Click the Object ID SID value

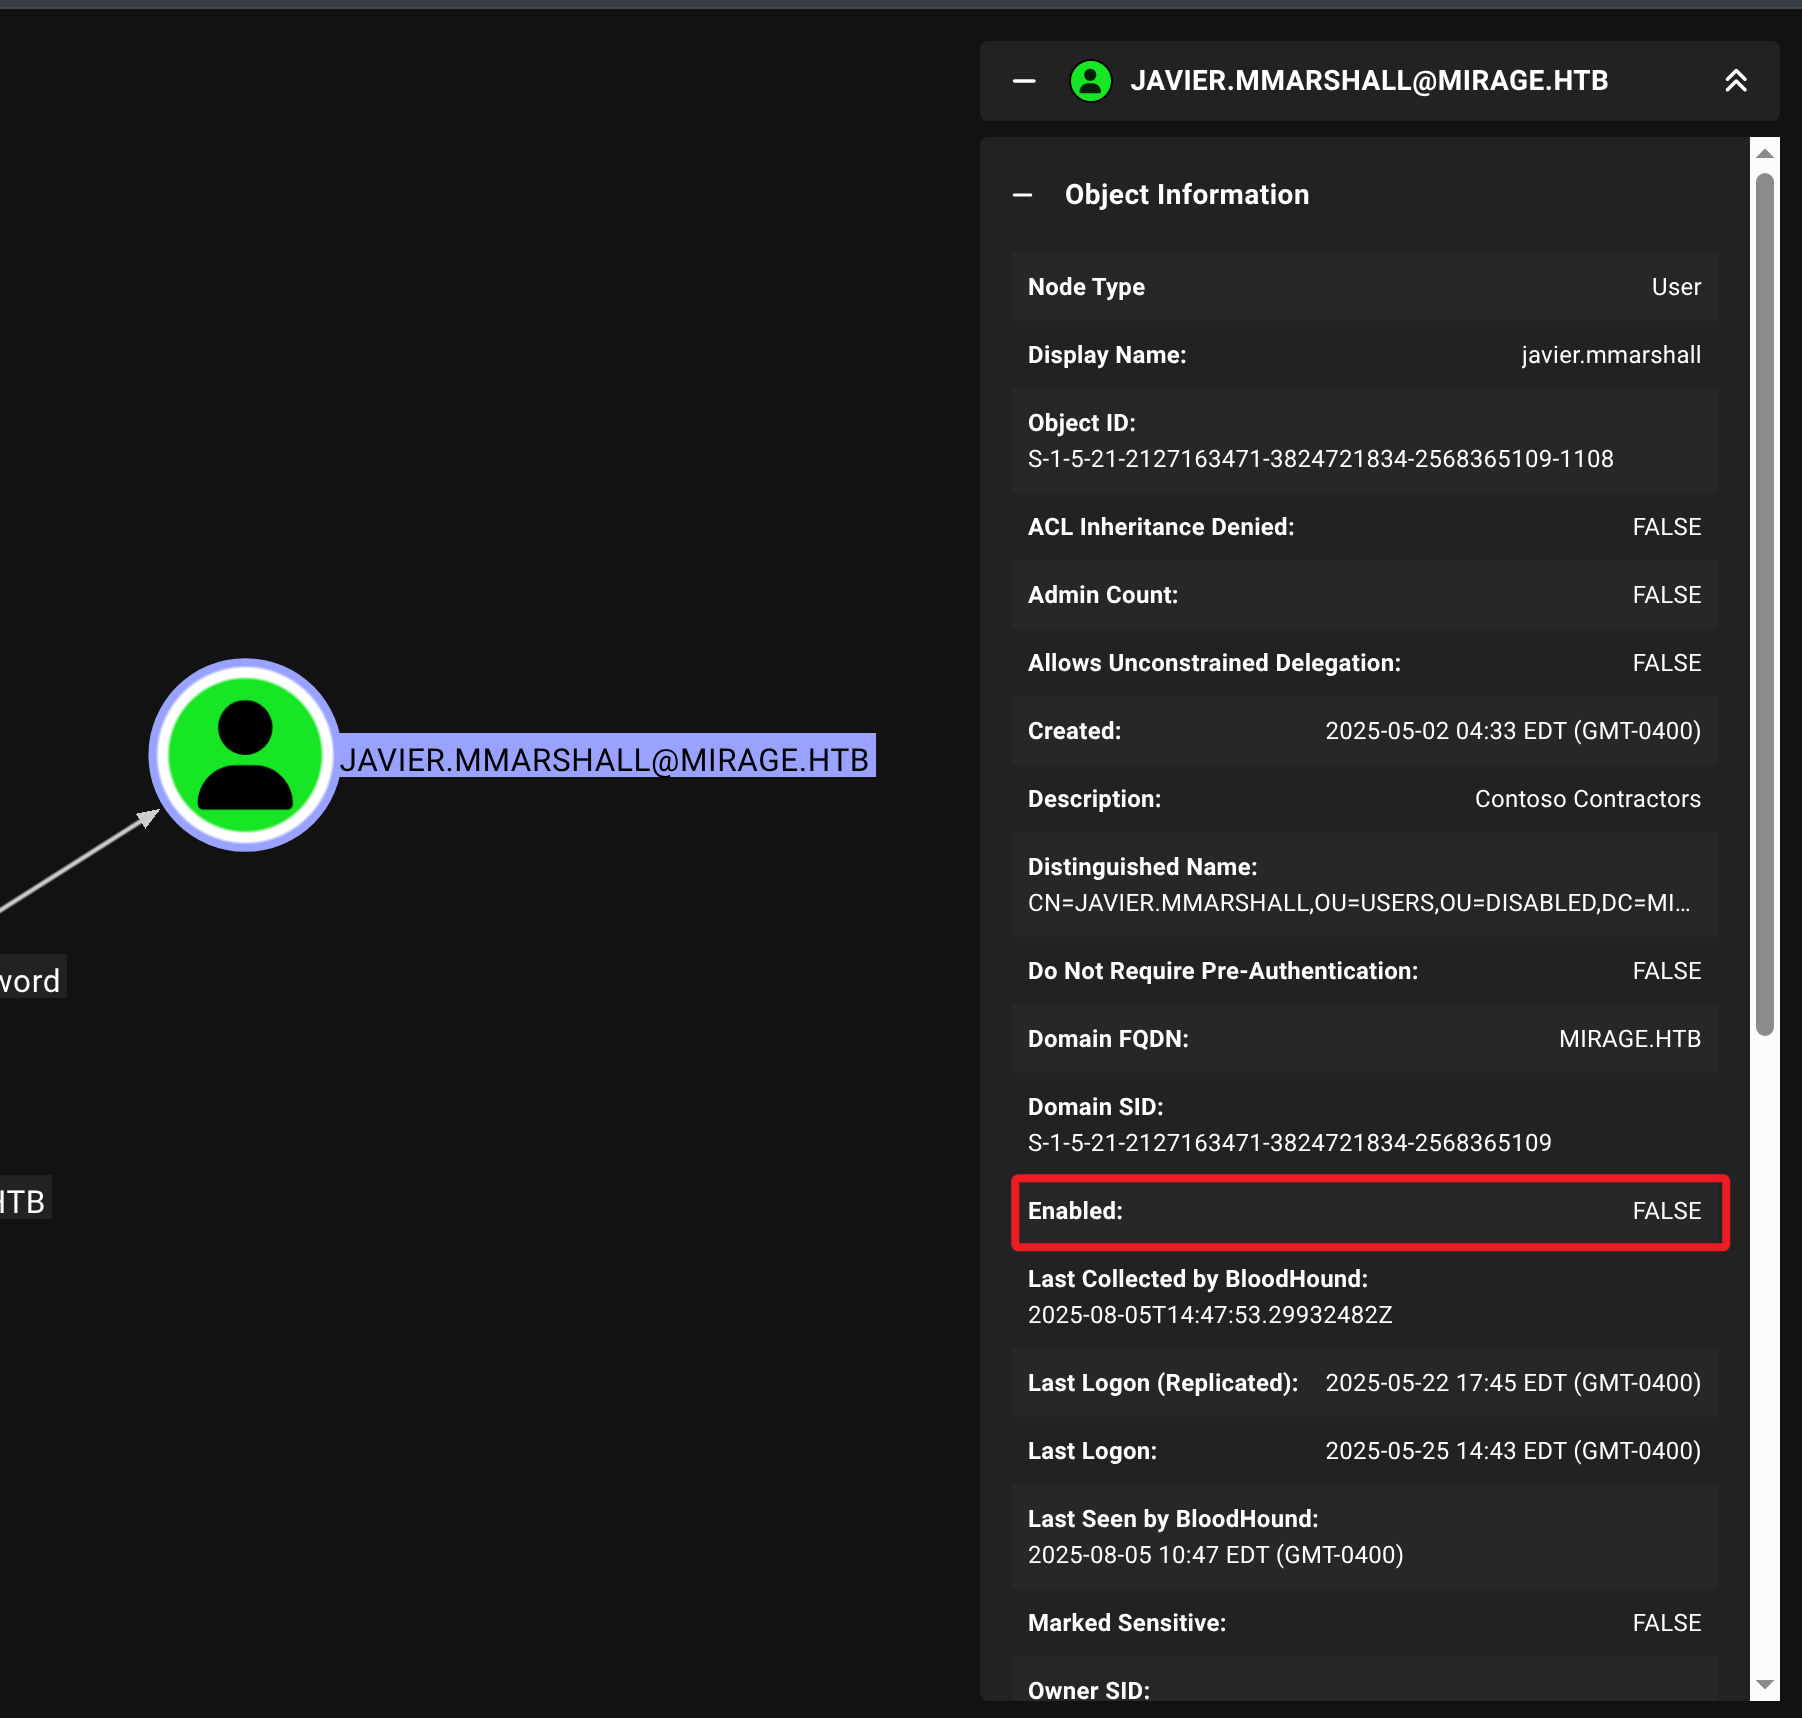pyautogui.click(x=1320, y=459)
